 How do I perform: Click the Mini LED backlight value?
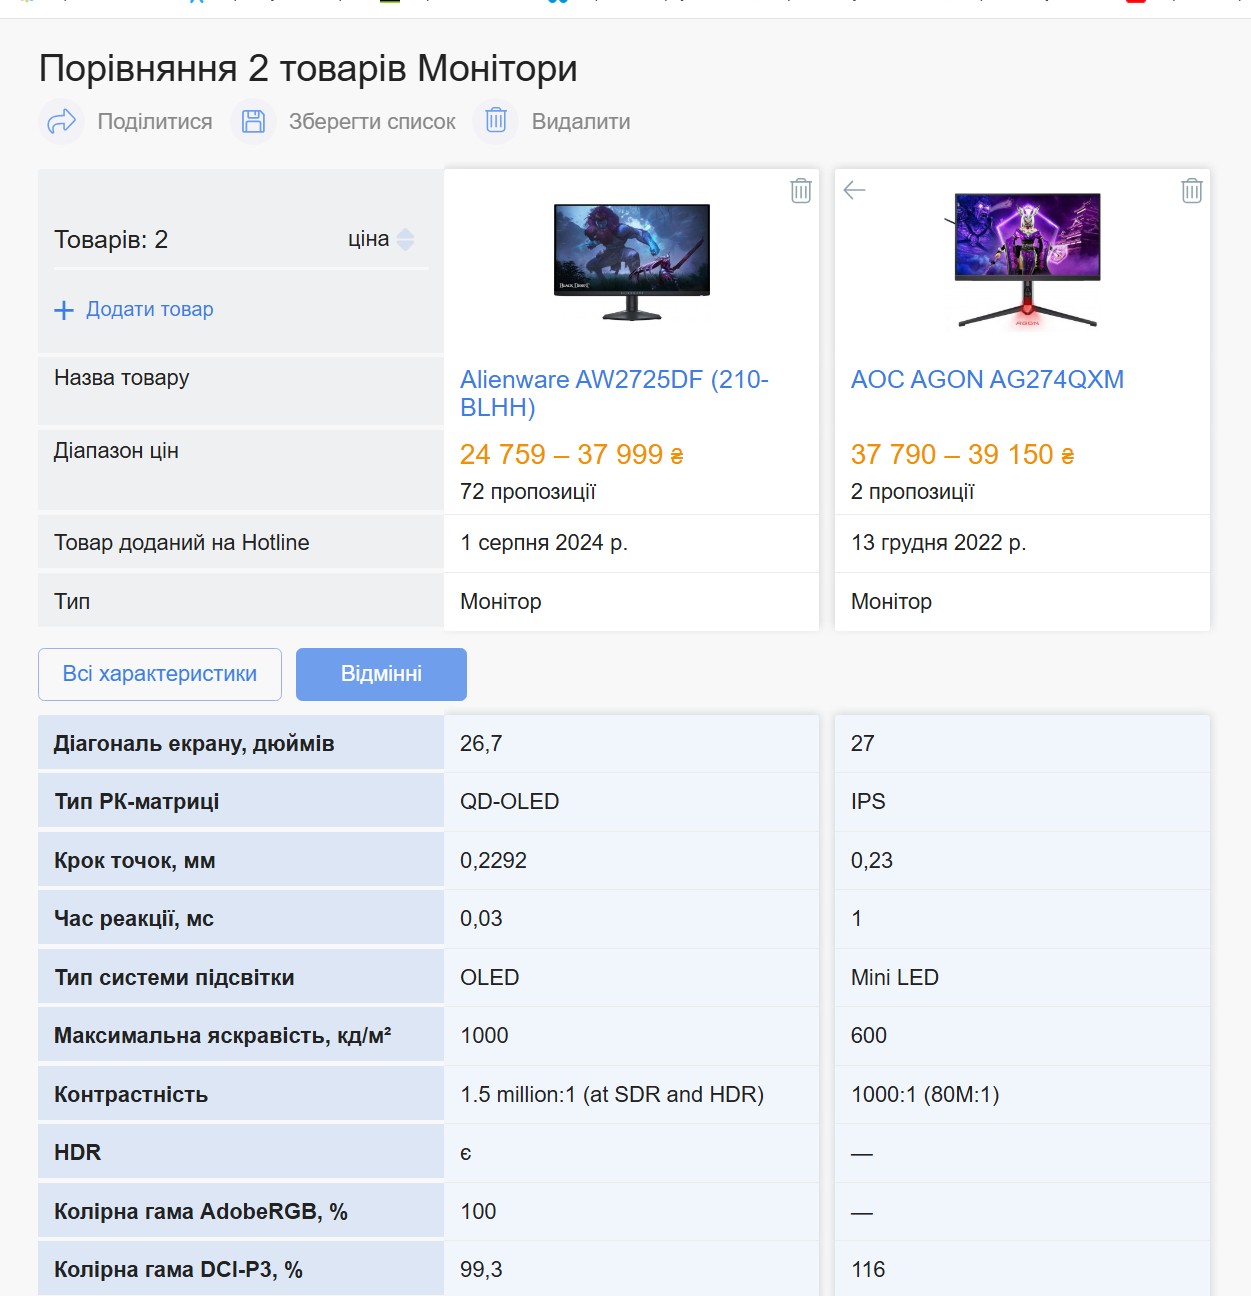pos(895,978)
